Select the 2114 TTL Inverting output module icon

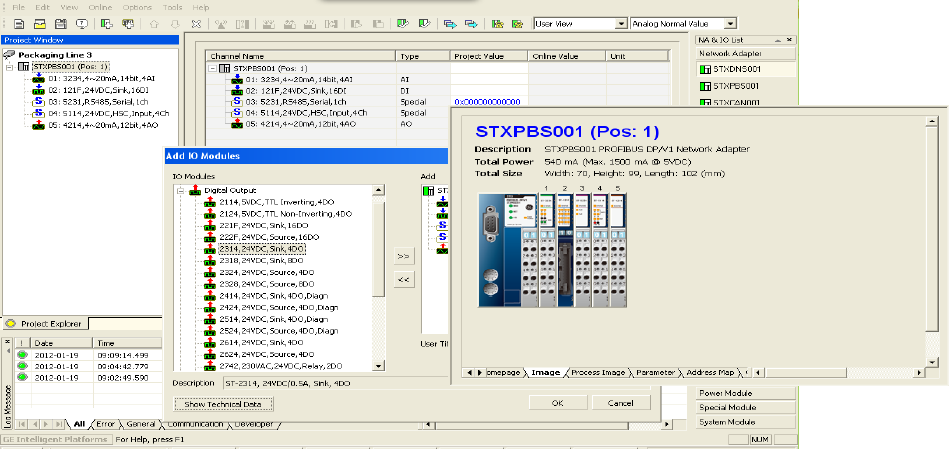(x=210, y=202)
